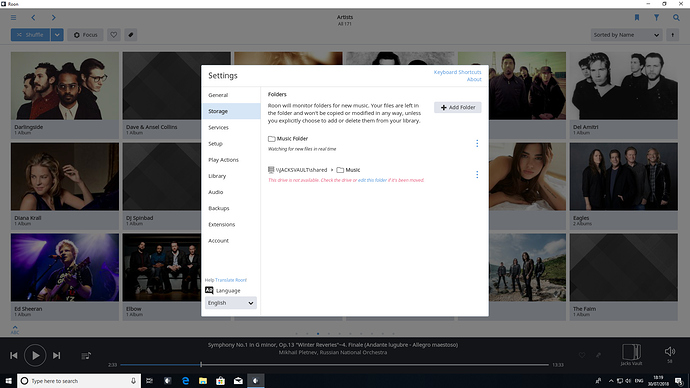Click the playback progress slider handle
This screenshot has width=690, height=388.
201,365
